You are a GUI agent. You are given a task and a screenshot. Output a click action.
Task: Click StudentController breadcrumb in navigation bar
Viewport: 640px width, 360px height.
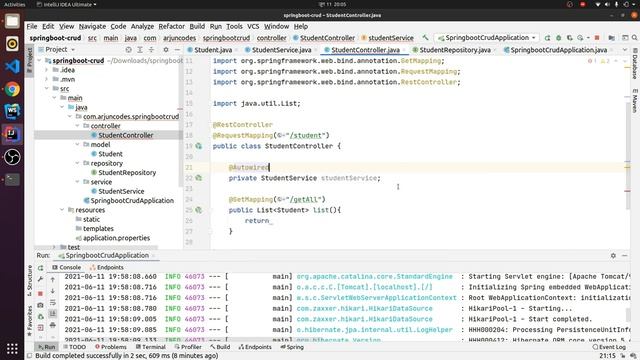pyautogui.click(x=324, y=38)
